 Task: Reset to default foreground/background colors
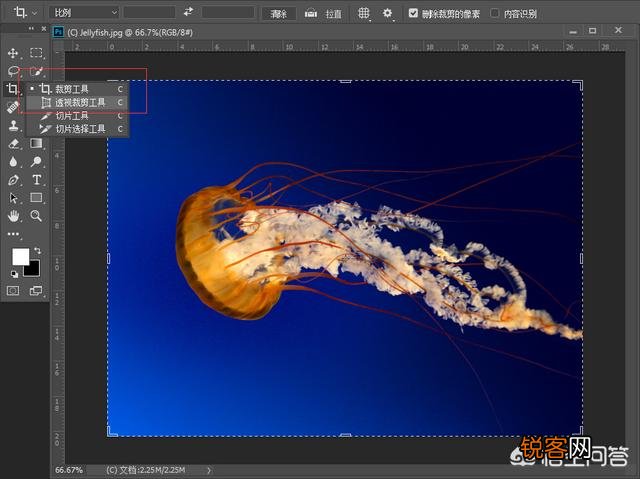pos(14,274)
